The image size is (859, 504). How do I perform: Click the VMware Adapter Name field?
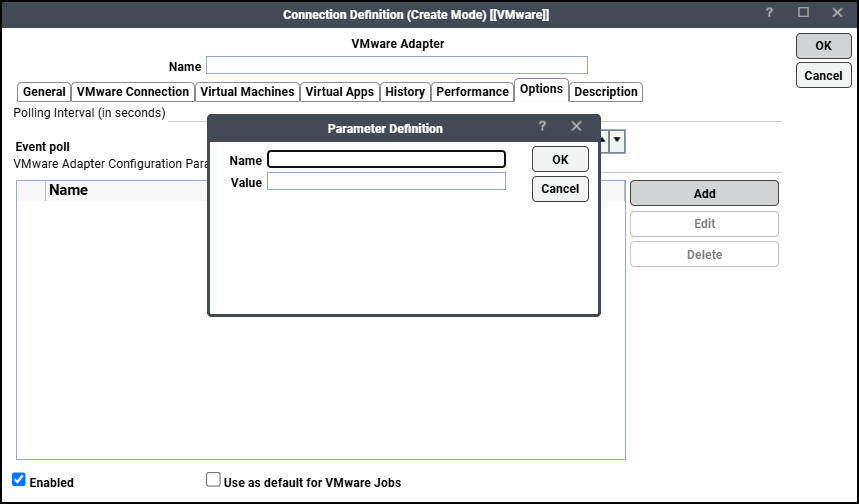pos(396,66)
